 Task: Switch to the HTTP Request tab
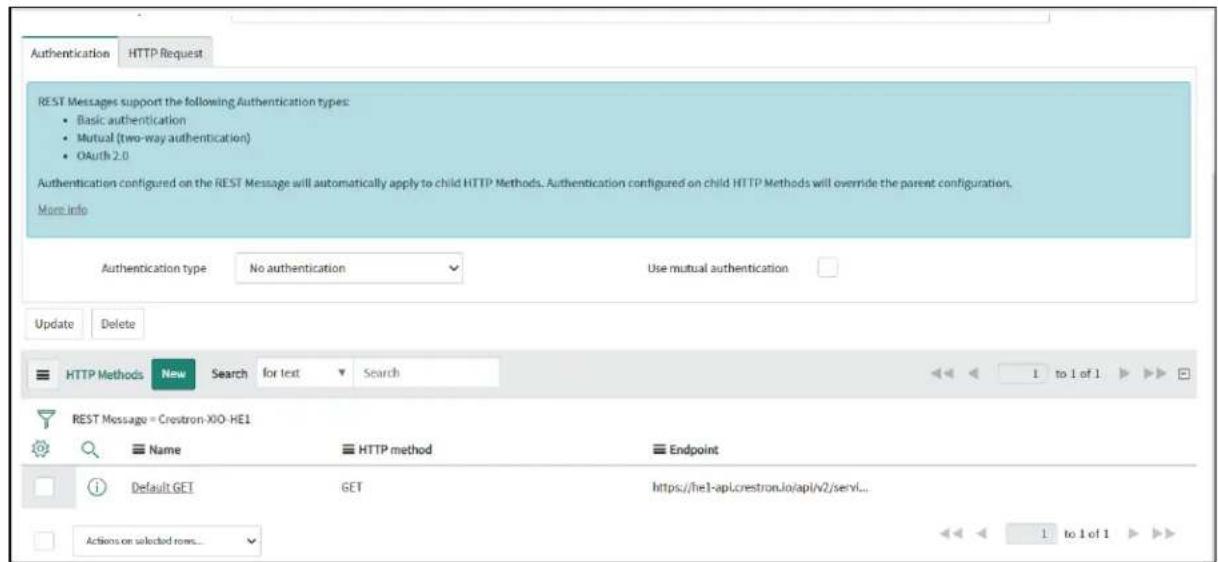[x=166, y=53]
